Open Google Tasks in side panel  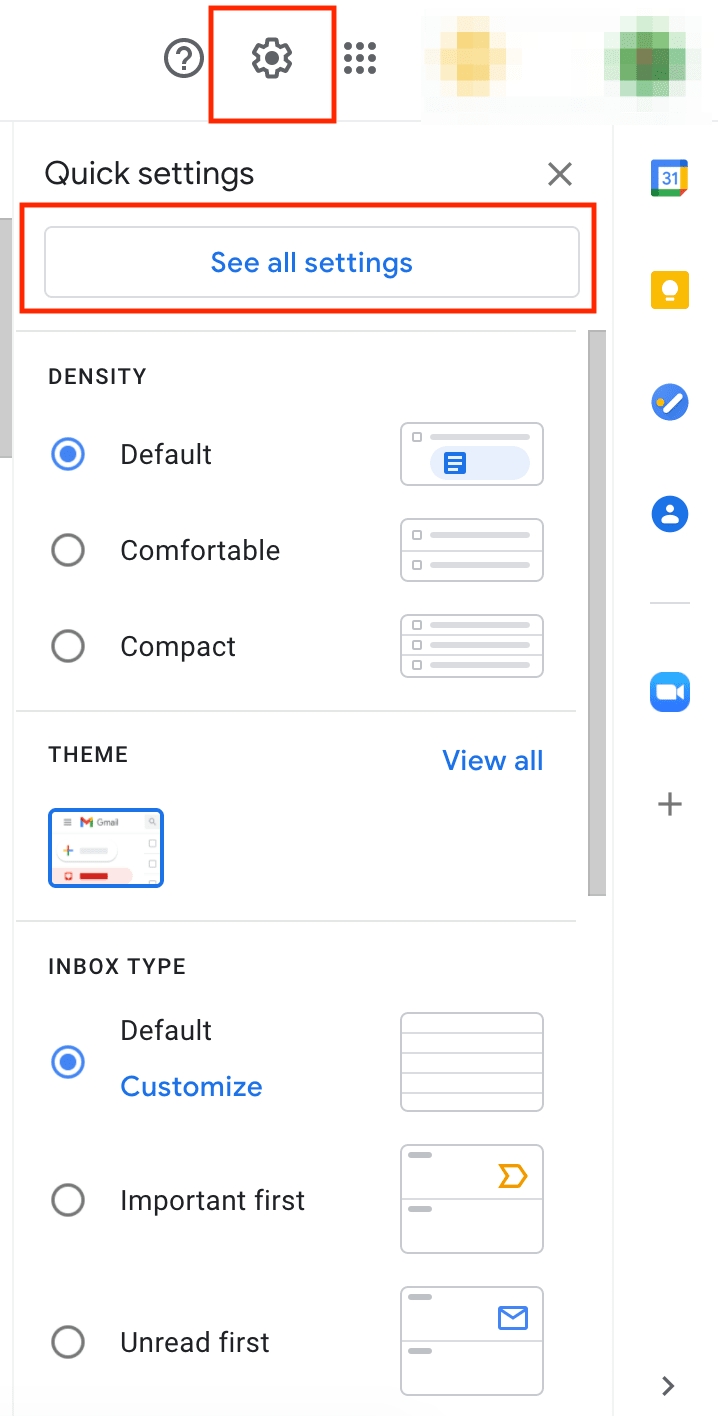click(670, 404)
